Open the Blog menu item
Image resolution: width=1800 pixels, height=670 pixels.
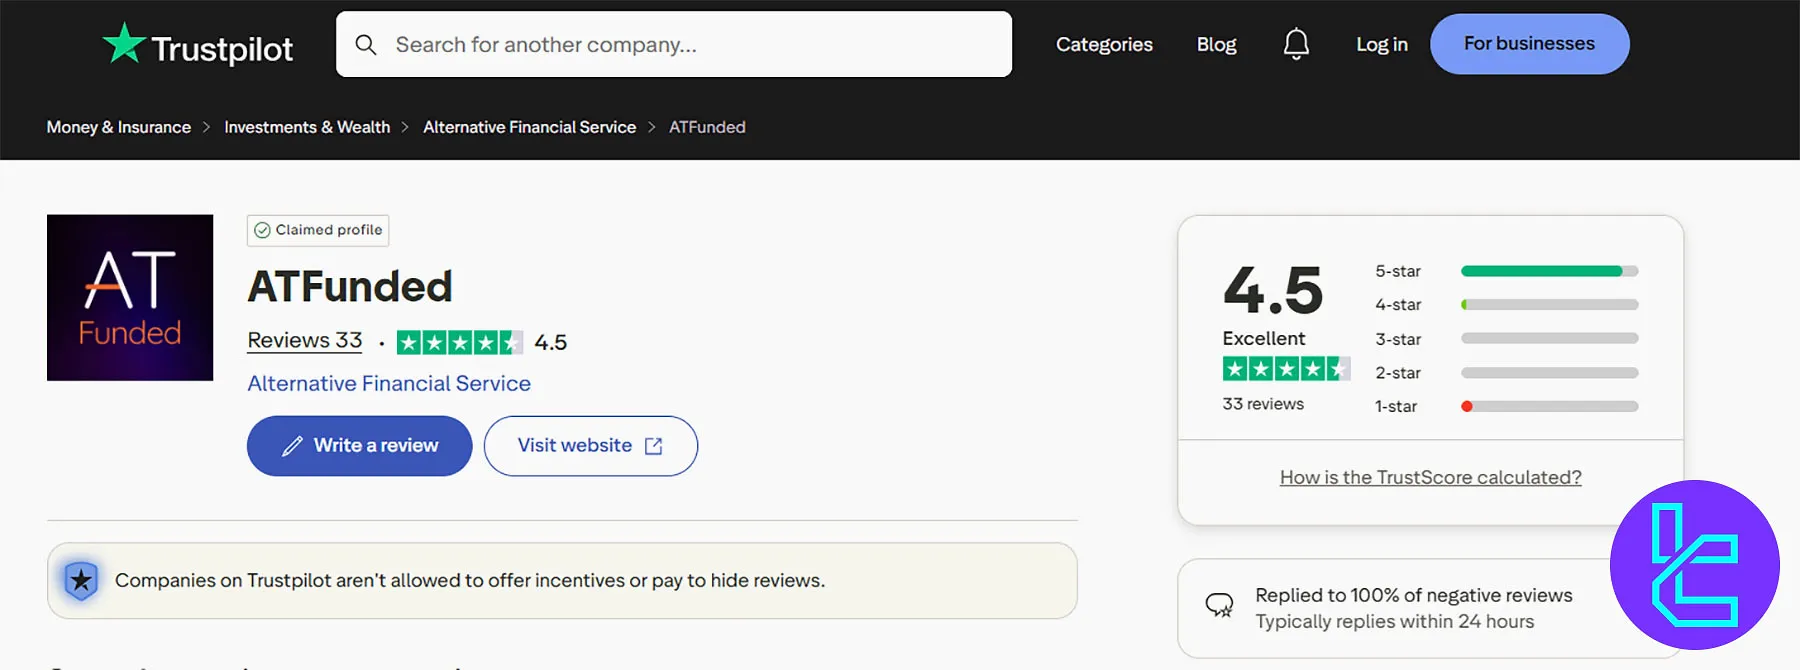tap(1216, 44)
